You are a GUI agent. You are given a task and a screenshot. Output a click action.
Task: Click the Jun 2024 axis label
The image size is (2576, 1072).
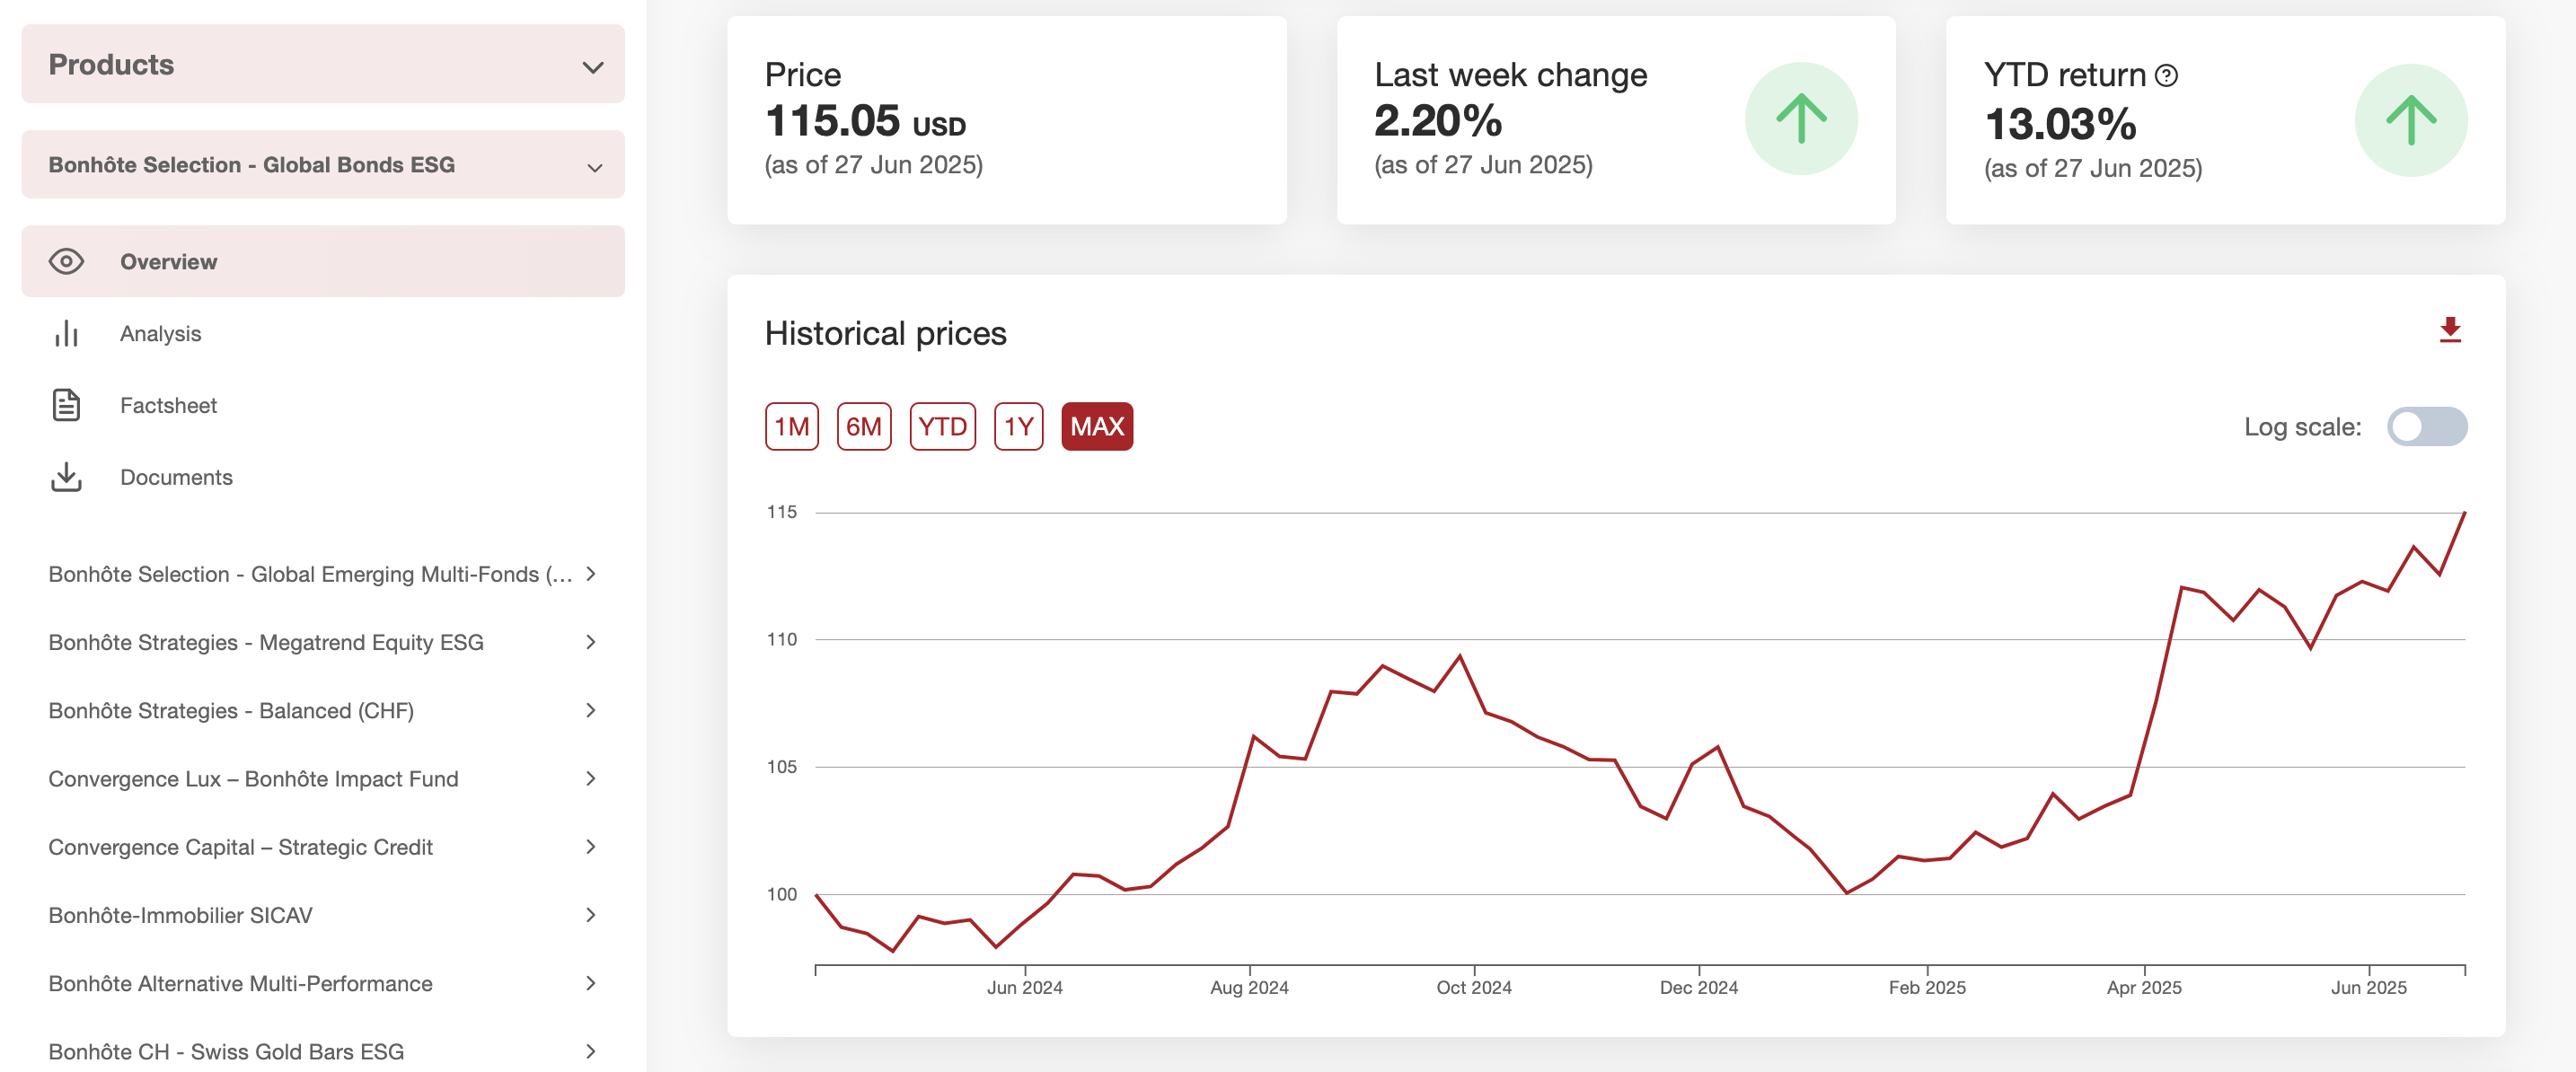[x=1024, y=988]
